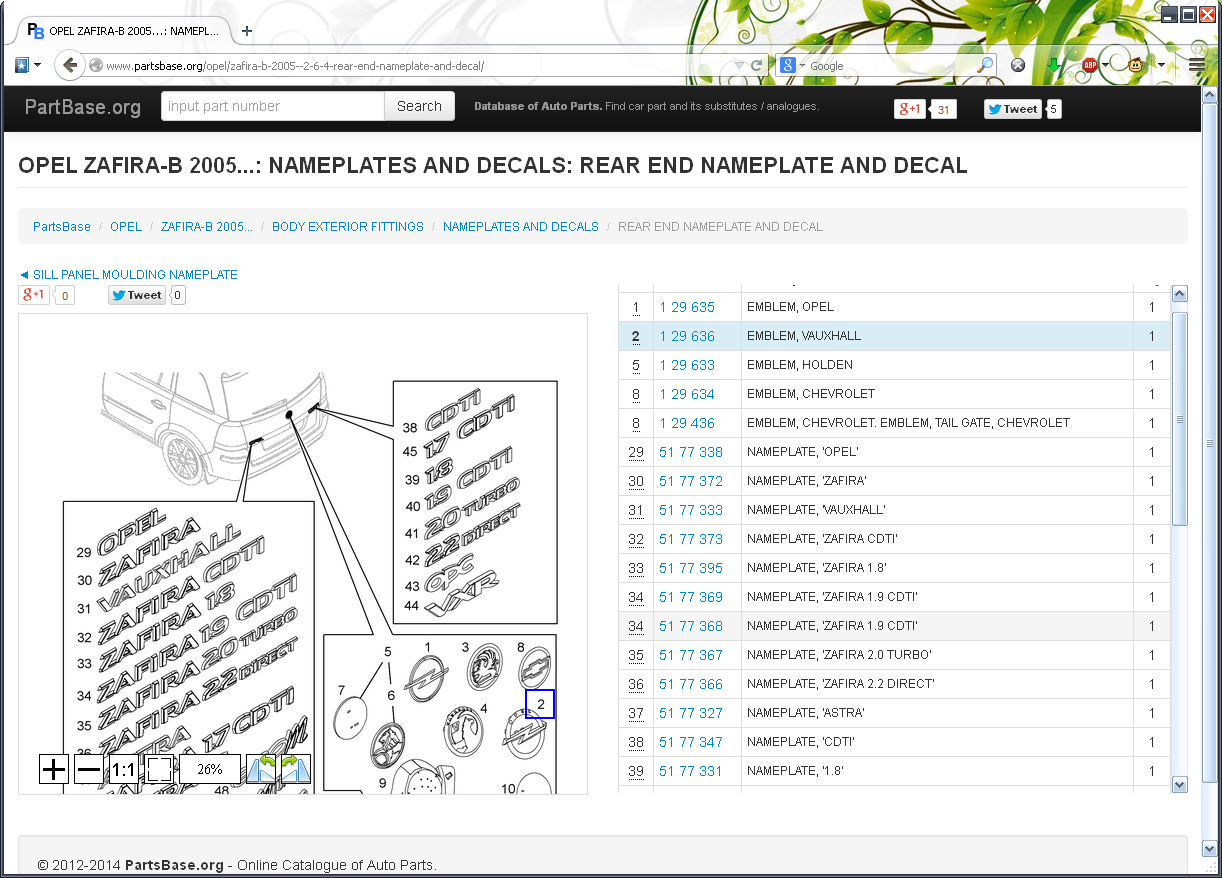1222x878 pixels.
Task: Open the green downloads arrow icon
Action: (x=1053, y=65)
